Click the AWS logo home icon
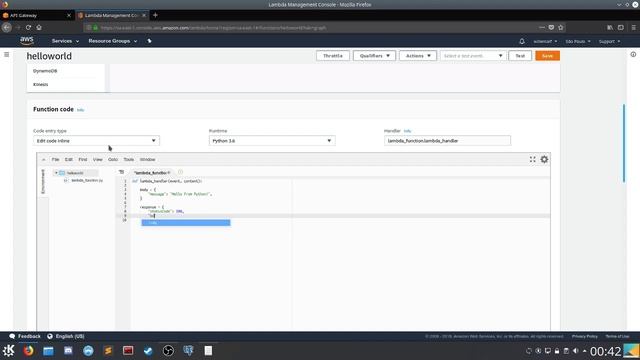640x360 pixels. pos(27,40)
